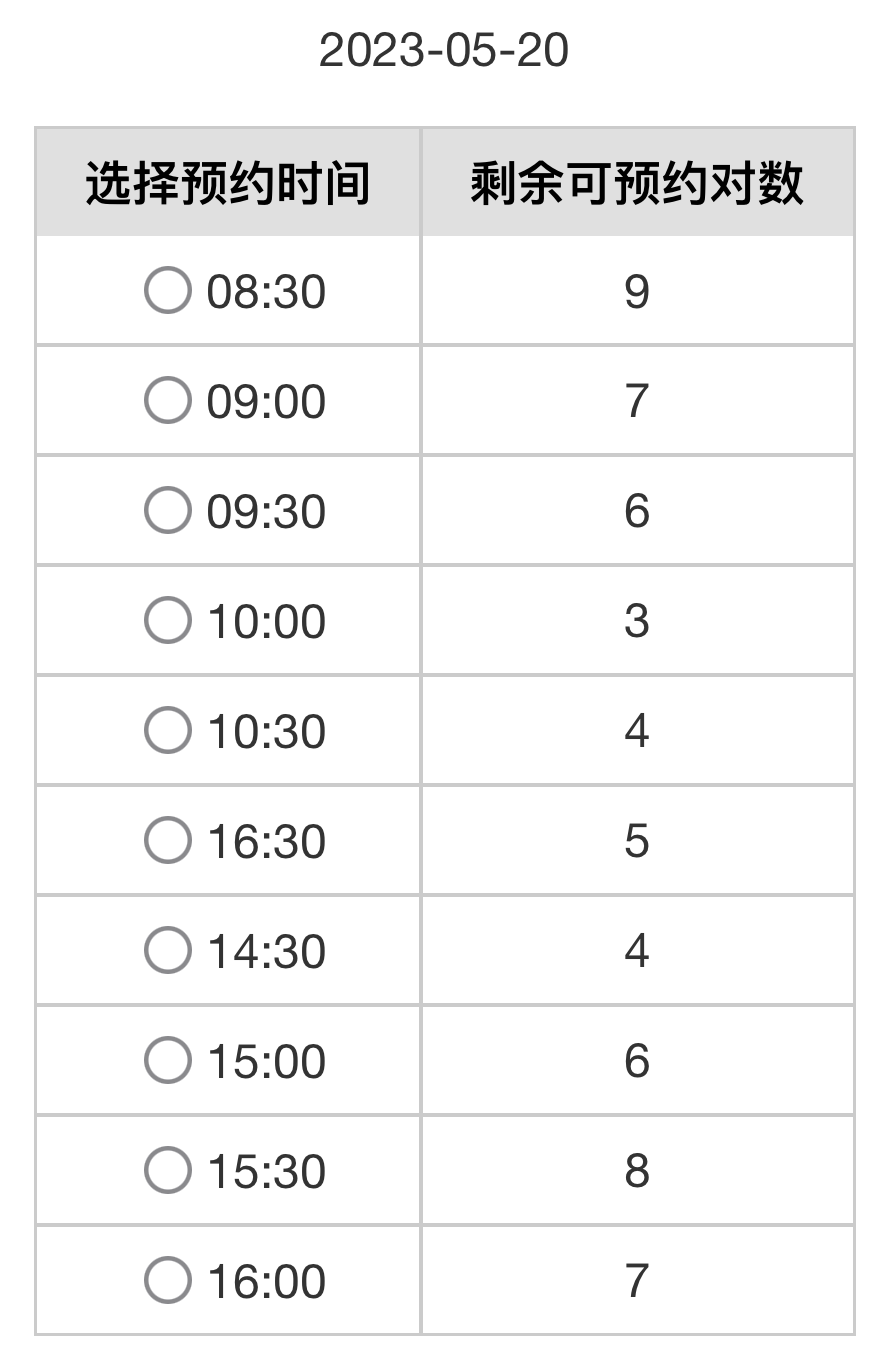Click the 2023-05-20 date heading

tap(444, 50)
